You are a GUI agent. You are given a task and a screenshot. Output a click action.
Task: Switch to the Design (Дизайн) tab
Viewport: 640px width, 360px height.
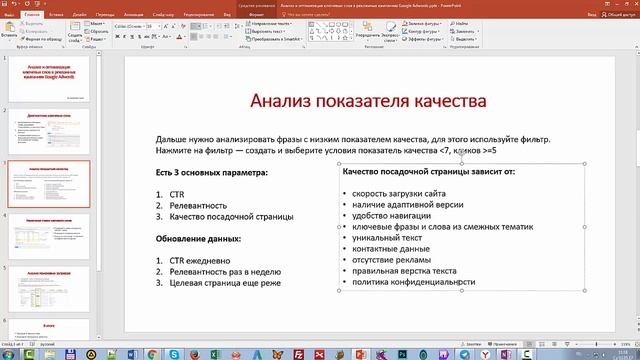(79, 15)
